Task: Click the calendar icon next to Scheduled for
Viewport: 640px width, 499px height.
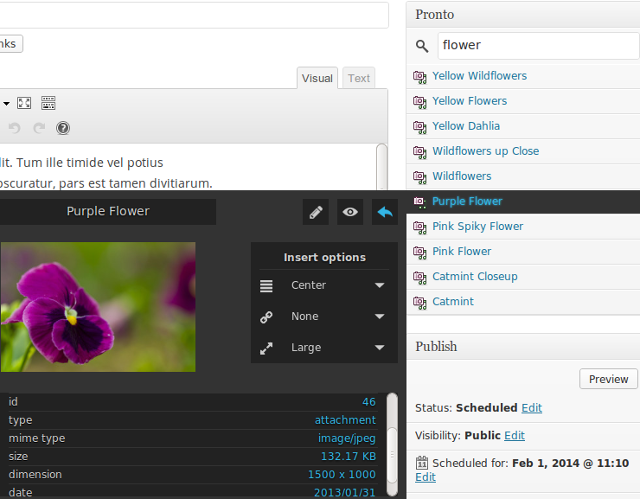Action: (x=422, y=463)
